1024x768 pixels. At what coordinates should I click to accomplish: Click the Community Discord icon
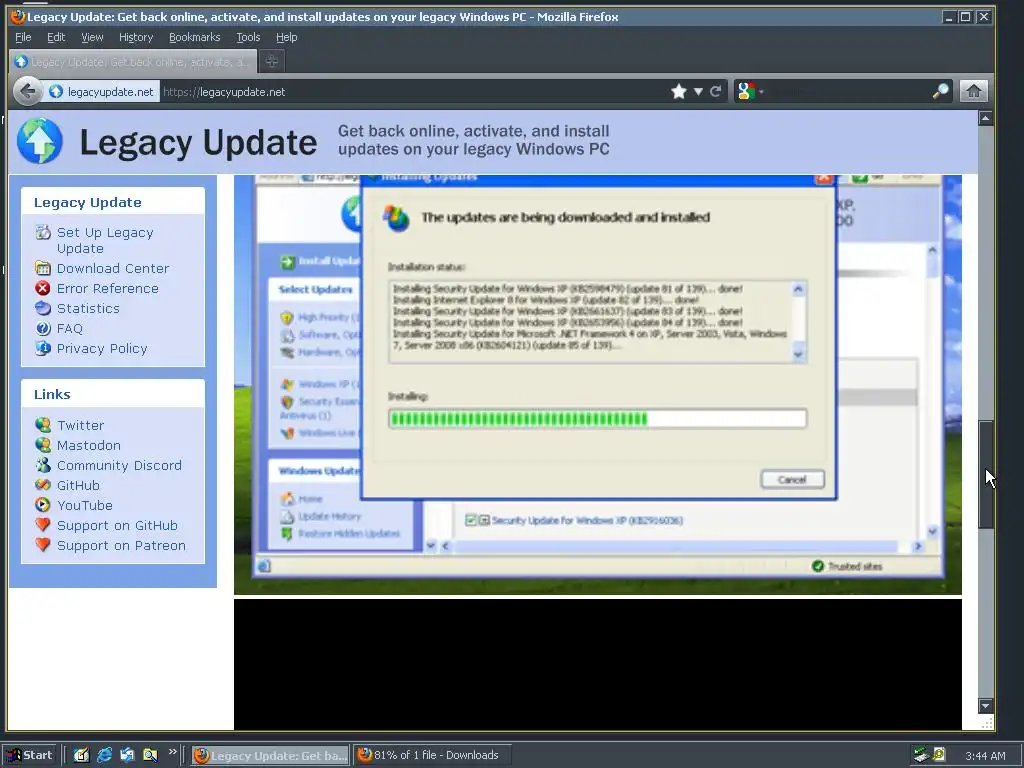point(43,465)
